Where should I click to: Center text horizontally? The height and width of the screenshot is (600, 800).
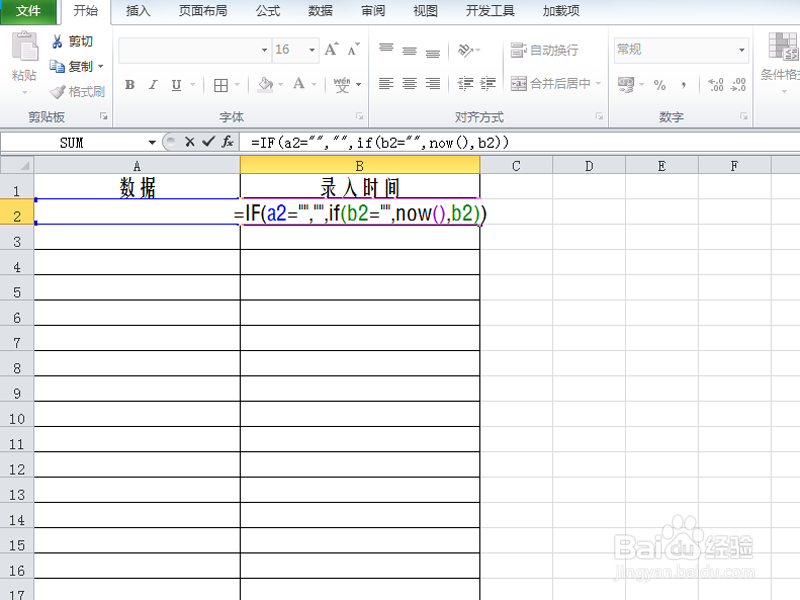(x=410, y=84)
